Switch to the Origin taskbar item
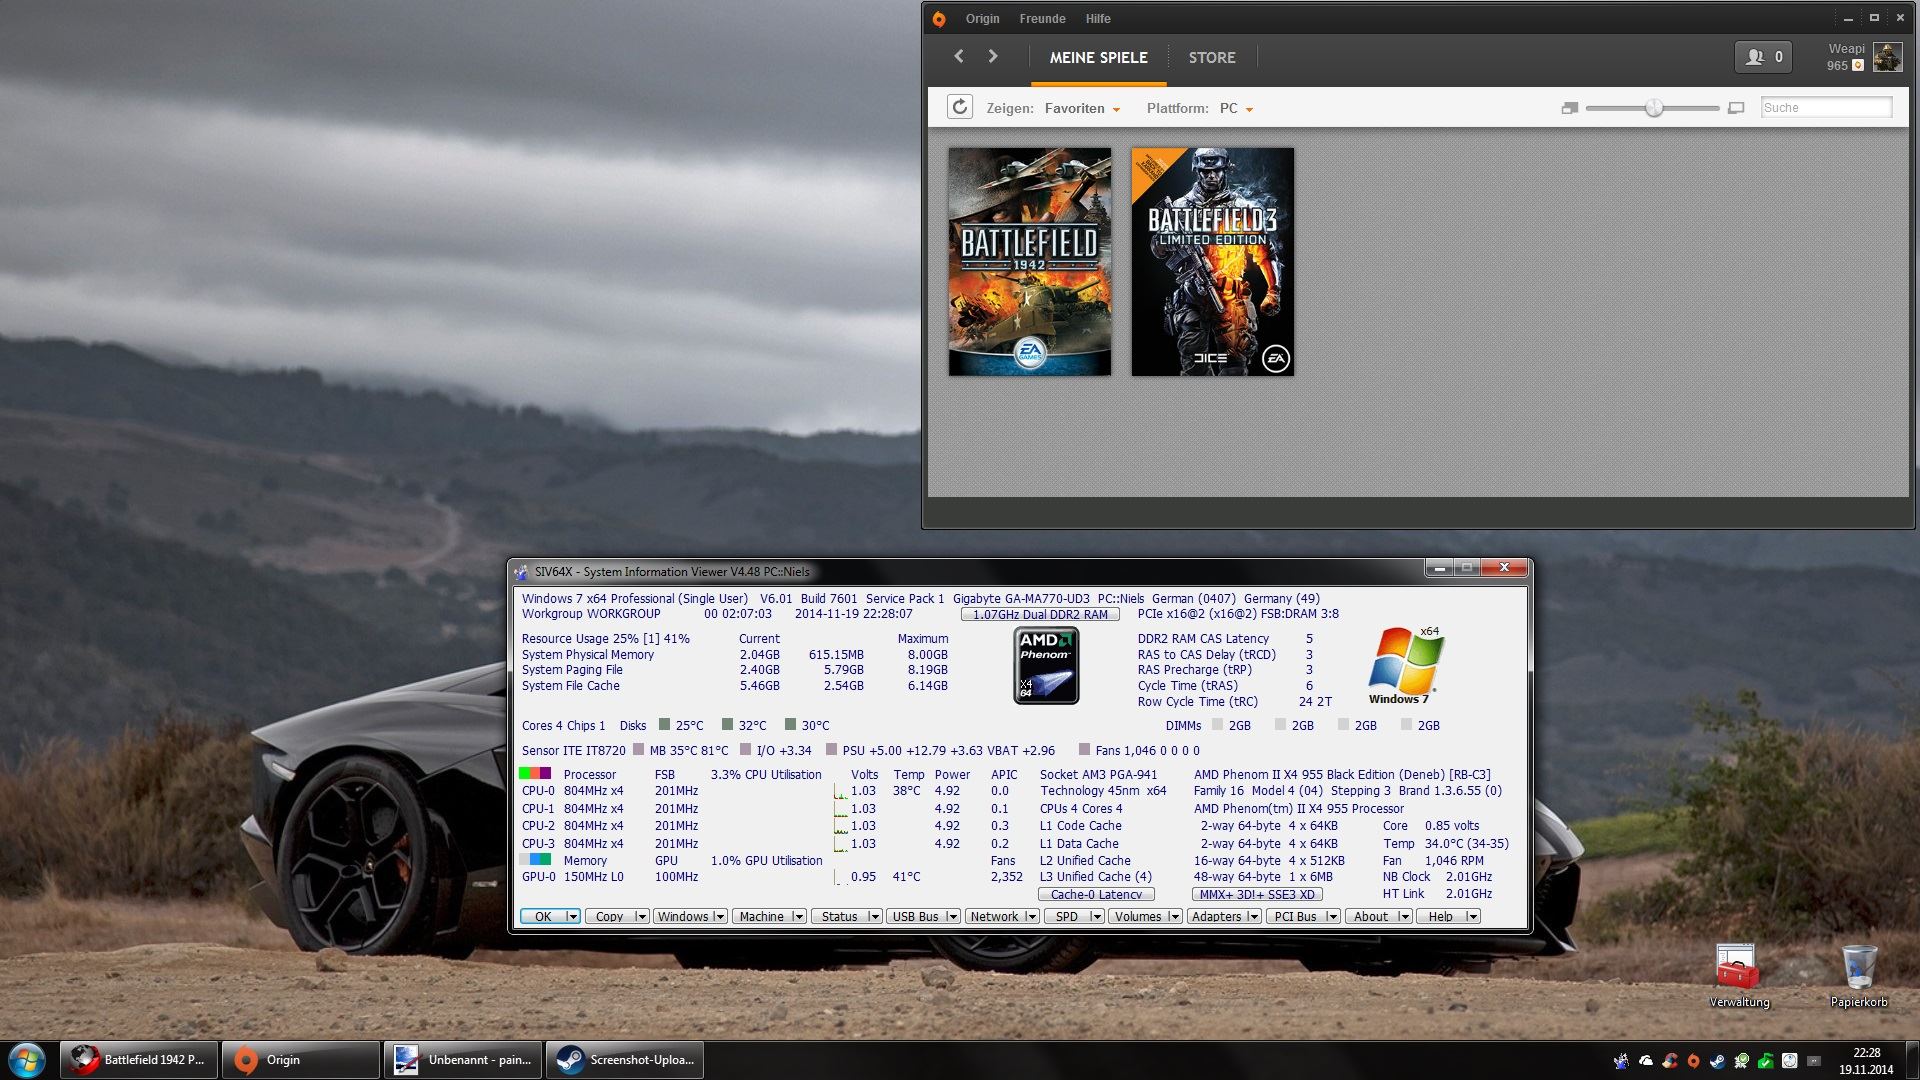Viewport: 1920px width, 1080px height. [300, 1060]
